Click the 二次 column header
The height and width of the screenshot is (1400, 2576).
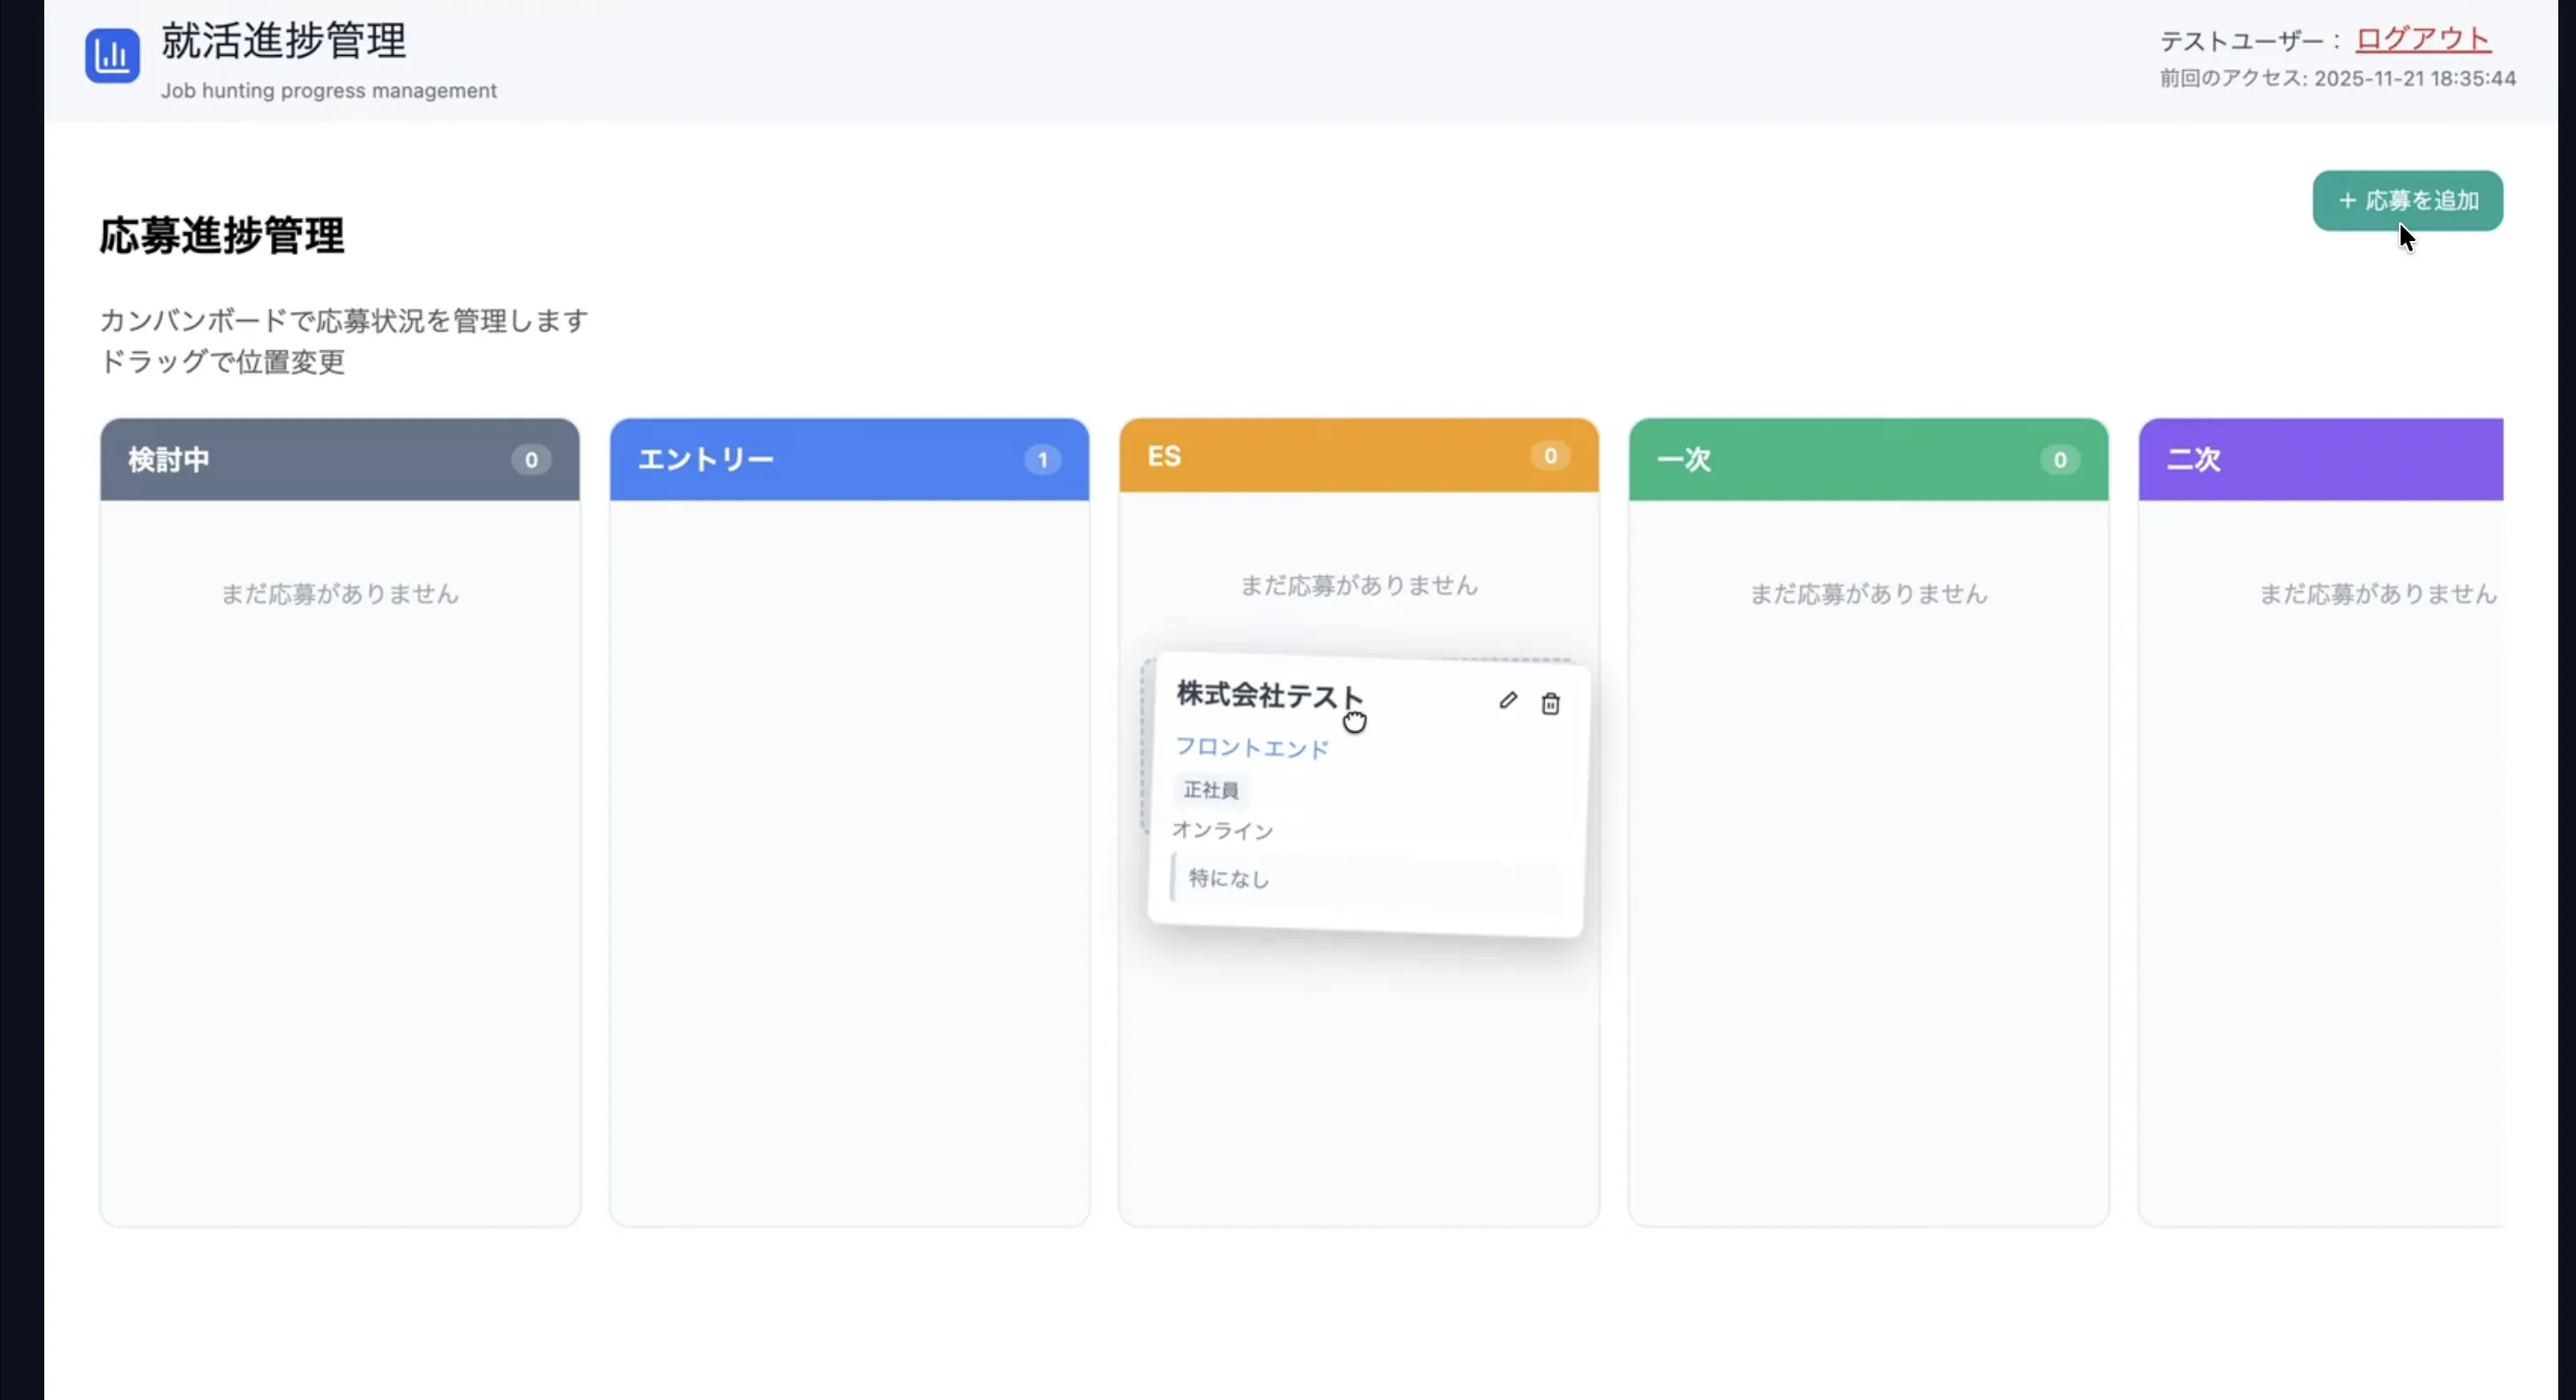coord(2194,460)
